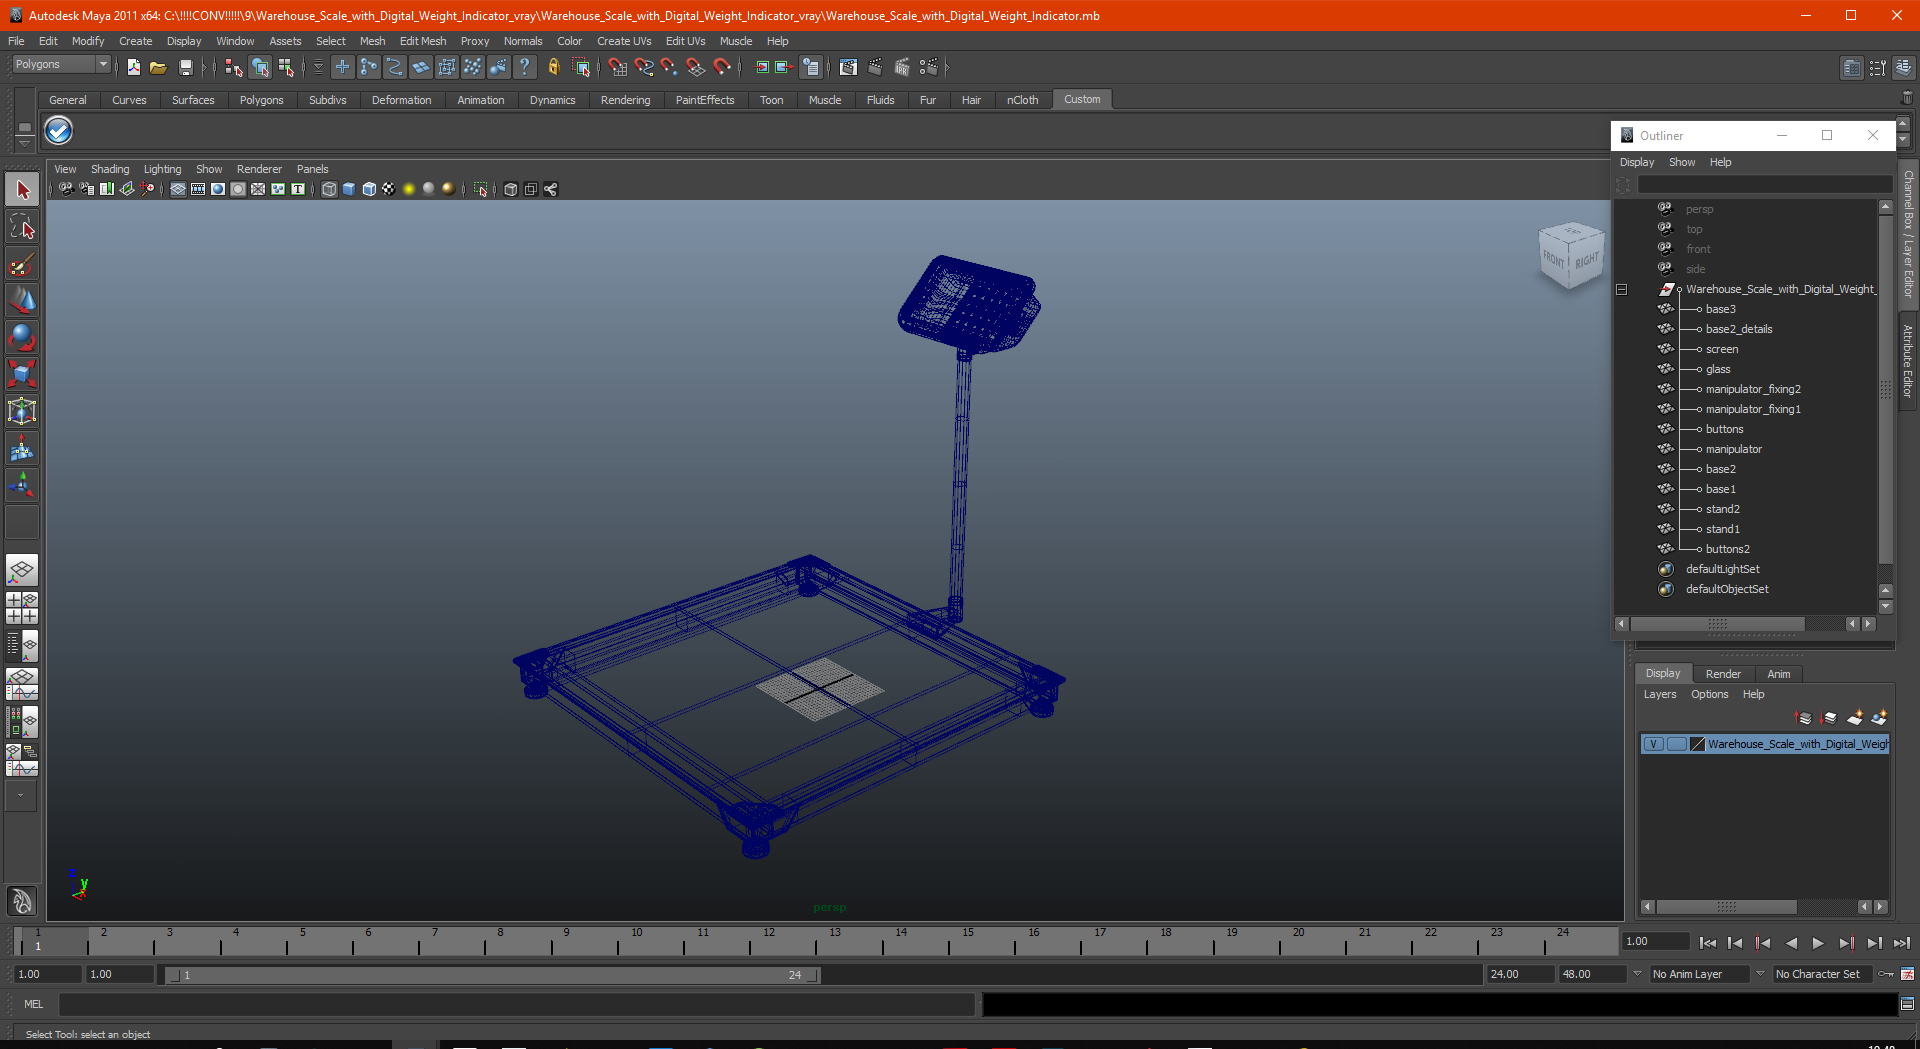Create layer from selected objects icon
Viewport: 1920px width, 1049px height.
coord(1879,718)
